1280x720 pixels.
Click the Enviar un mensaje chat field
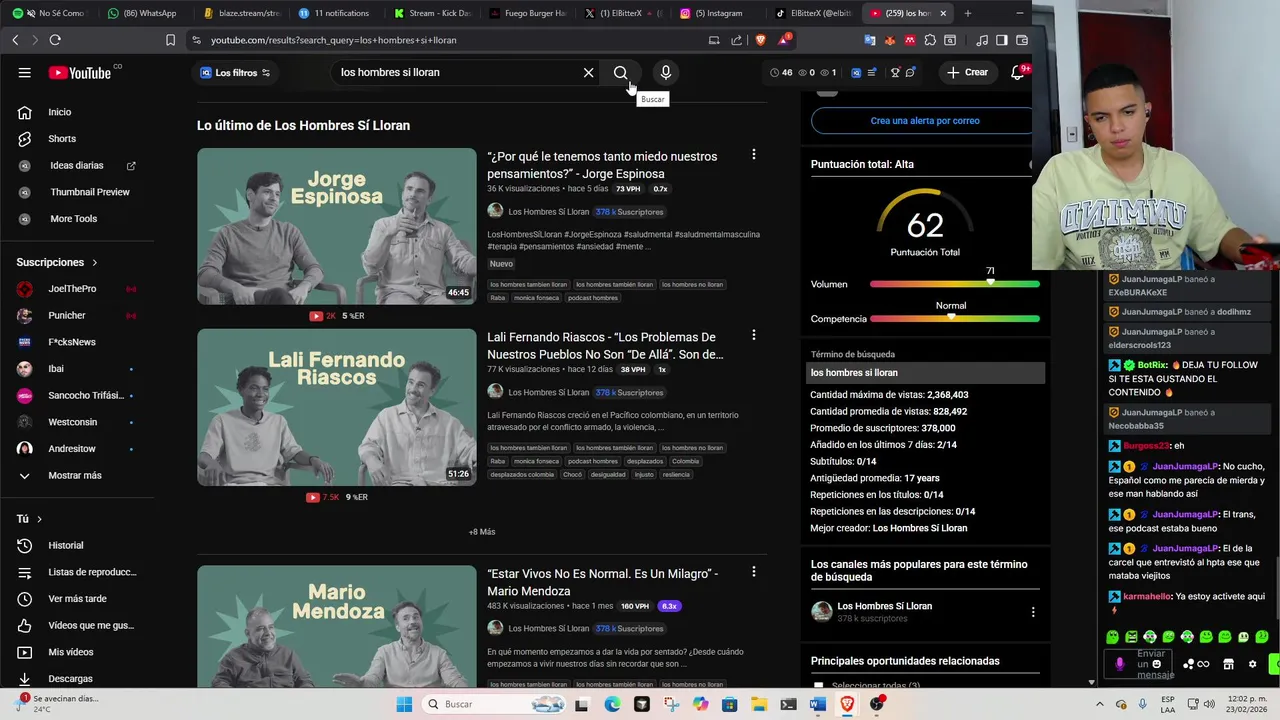[x=1140, y=664]
